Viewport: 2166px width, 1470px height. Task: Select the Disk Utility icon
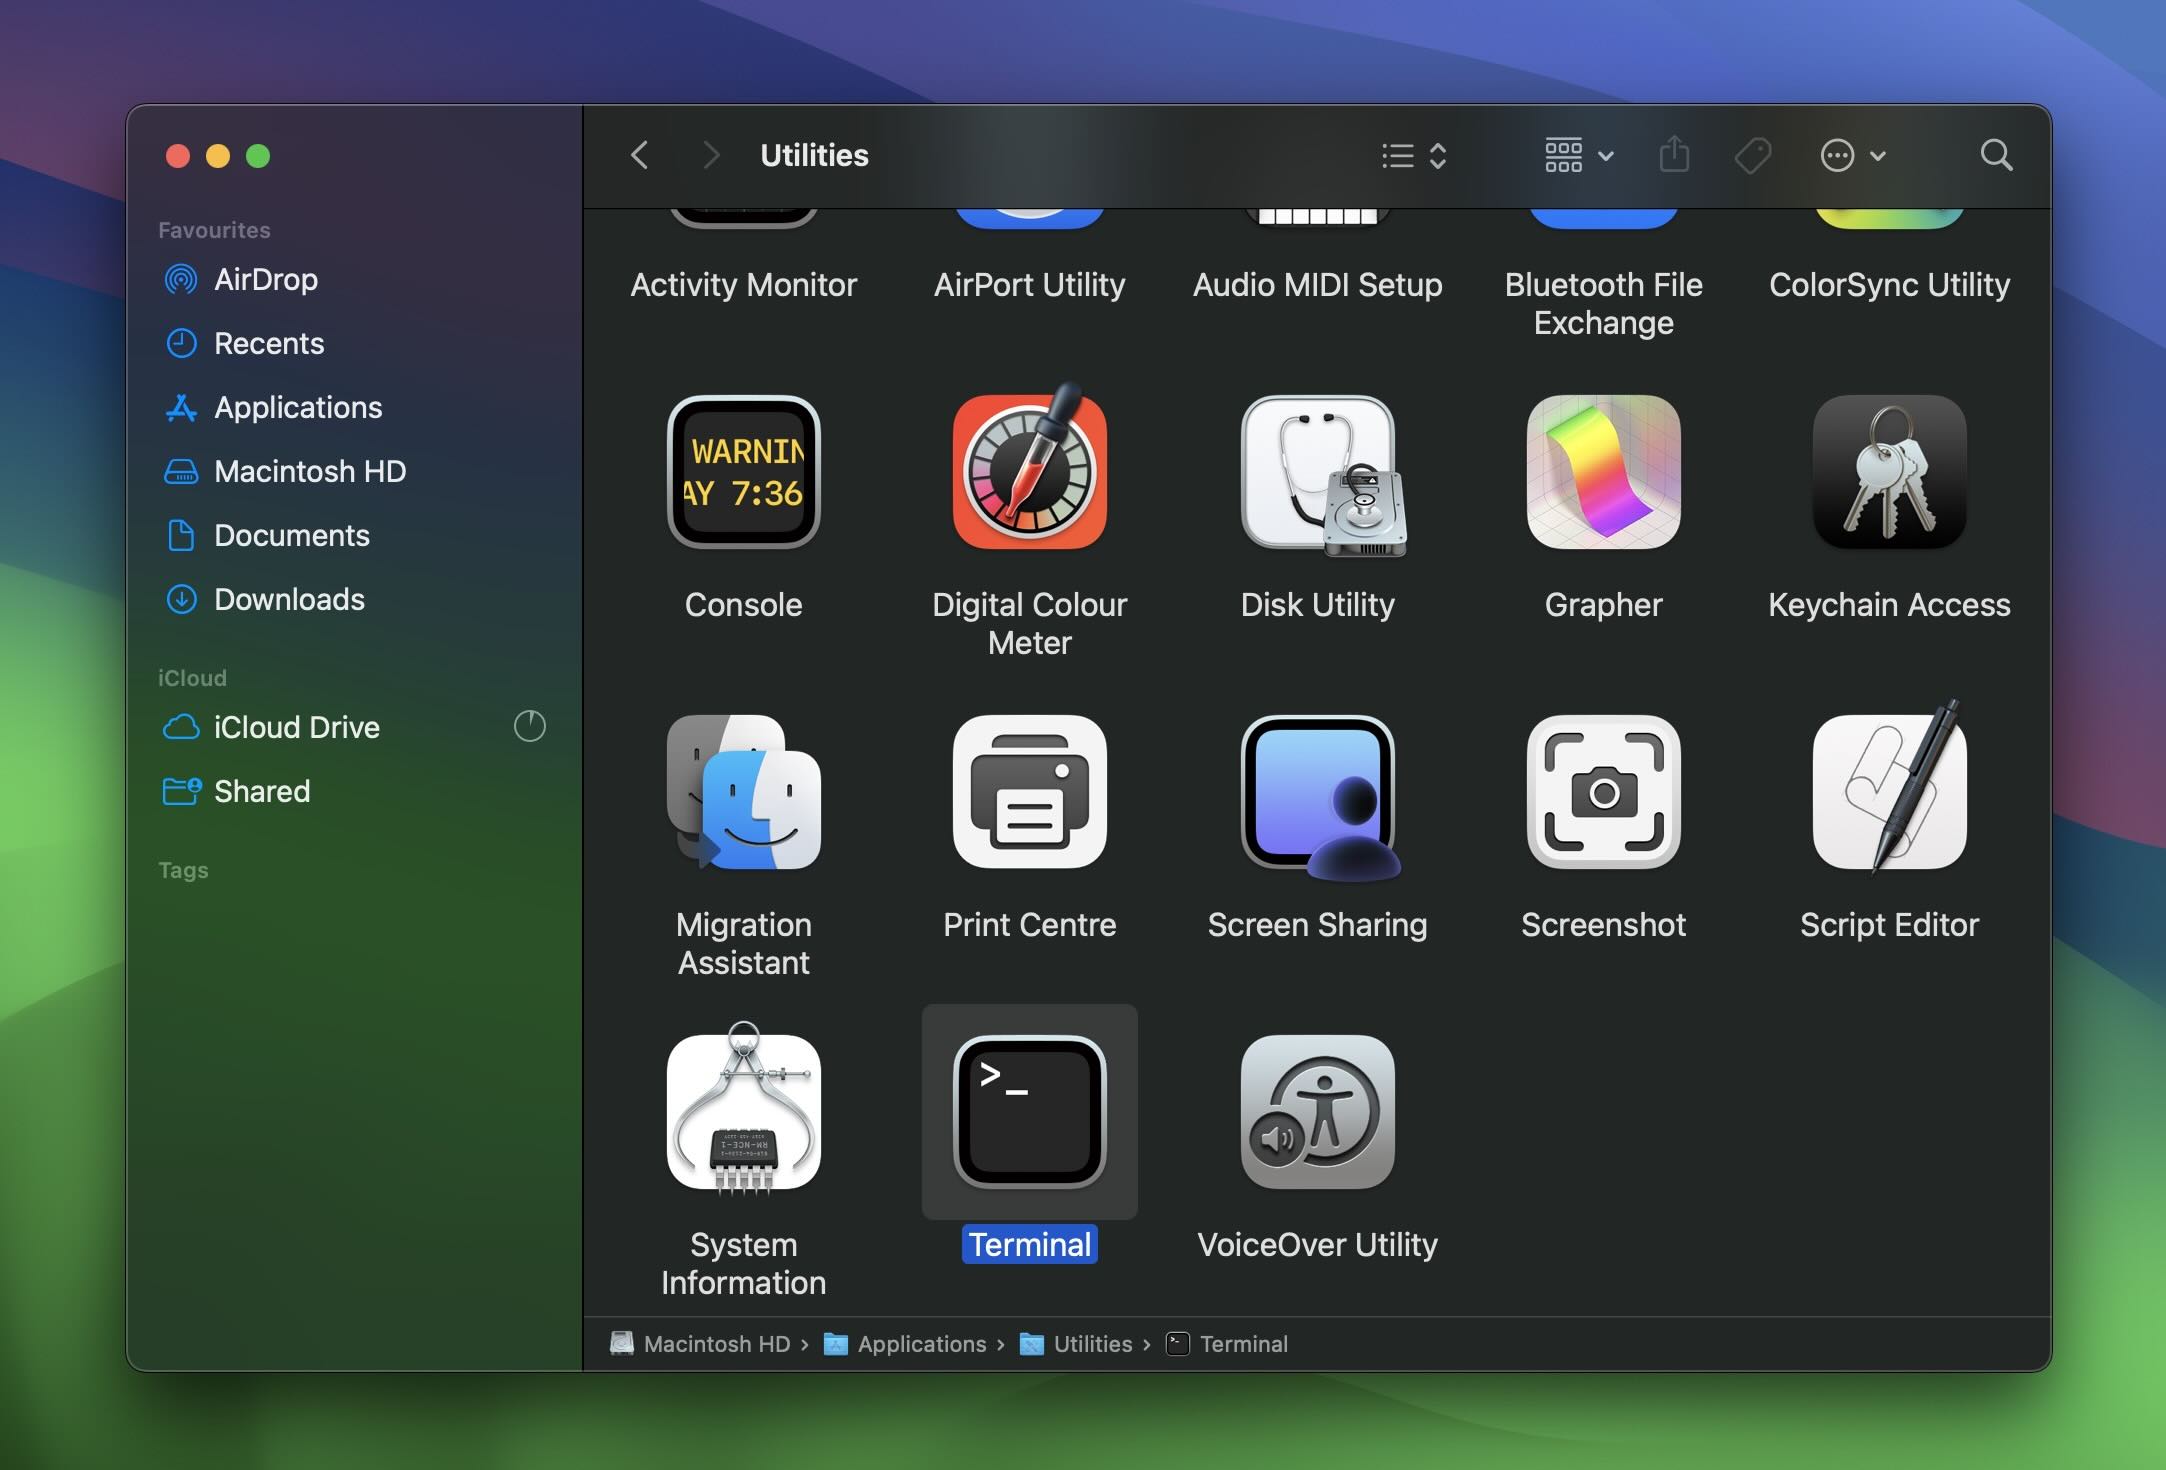tap(1322, 475)
